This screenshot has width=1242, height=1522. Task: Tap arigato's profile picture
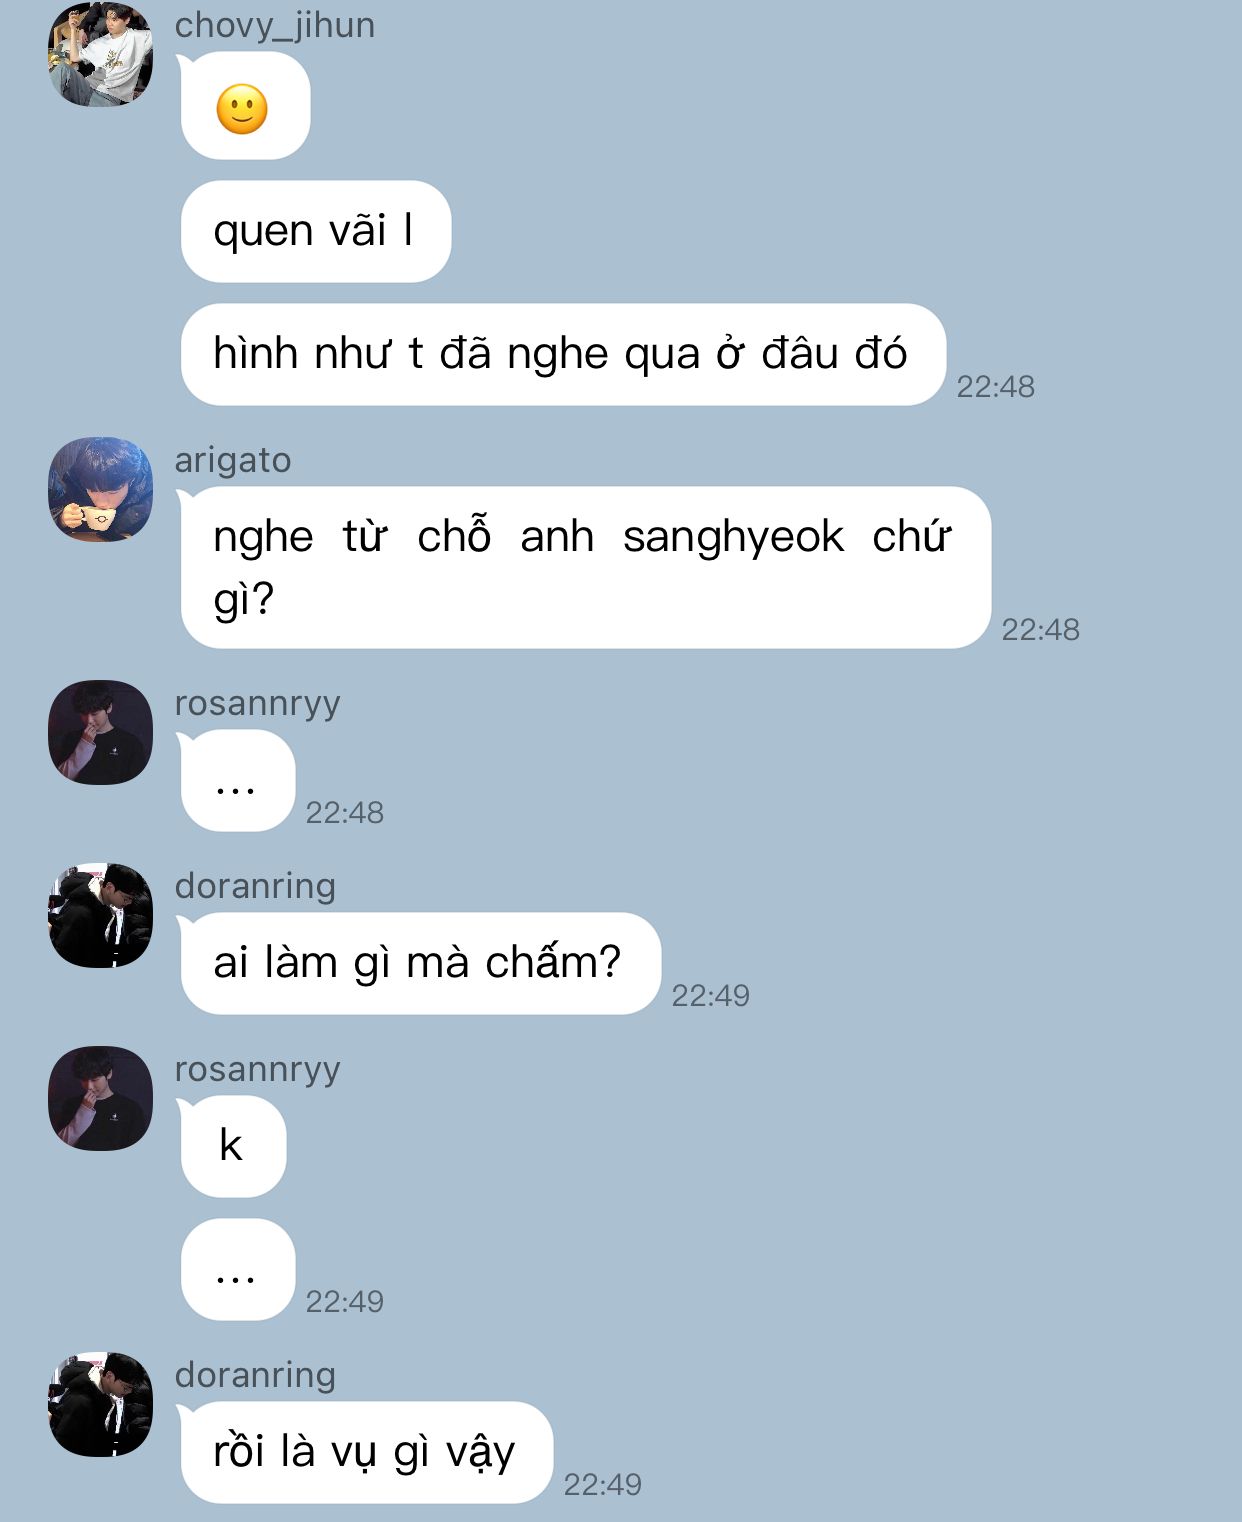pos(101,489)
